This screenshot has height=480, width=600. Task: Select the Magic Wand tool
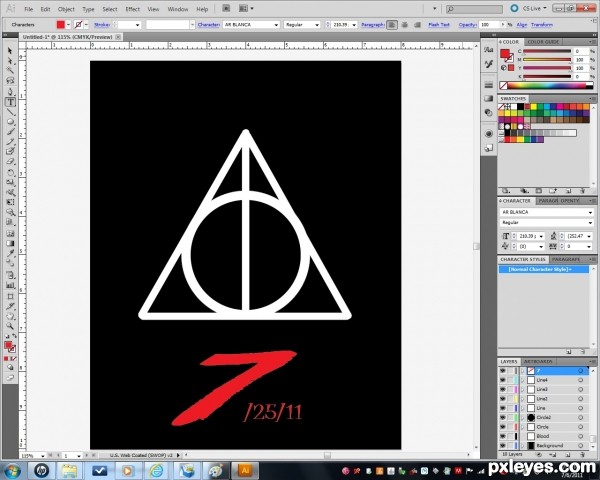(10, 70)
